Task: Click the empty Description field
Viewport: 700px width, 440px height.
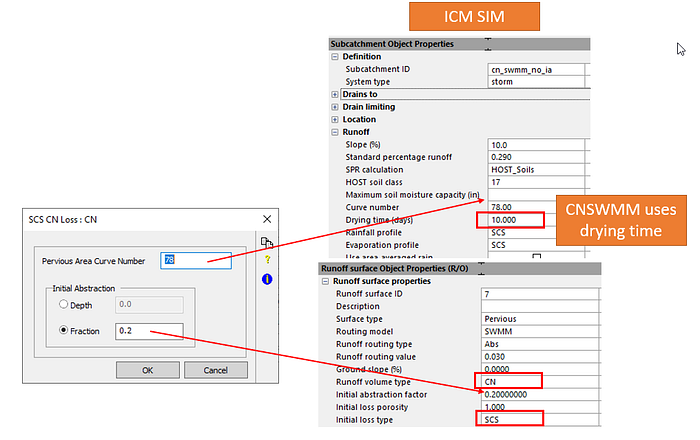Action: 540,307
